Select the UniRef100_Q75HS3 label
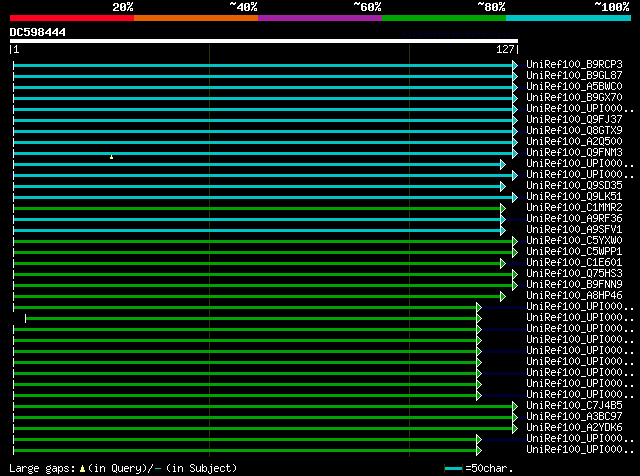Screen dimensions: 640x476 (574, 274)
